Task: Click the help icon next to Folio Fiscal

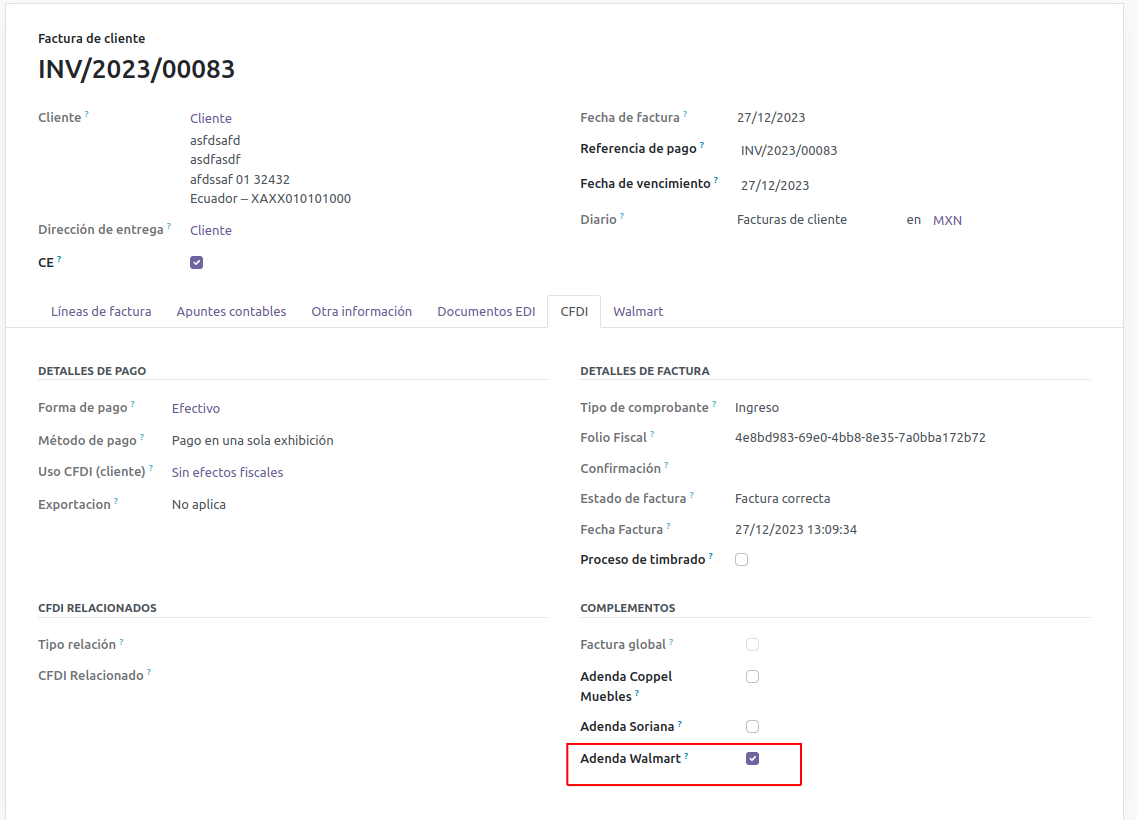Action: pos(652,435)
